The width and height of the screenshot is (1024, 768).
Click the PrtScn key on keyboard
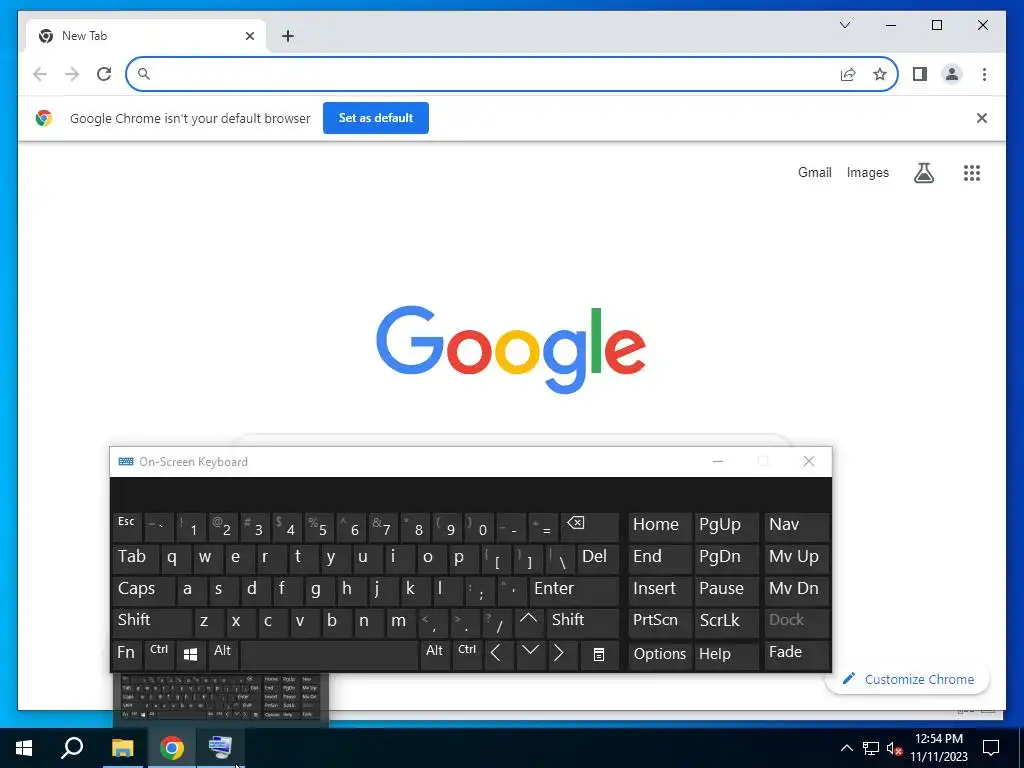click(x=660, y=622)
